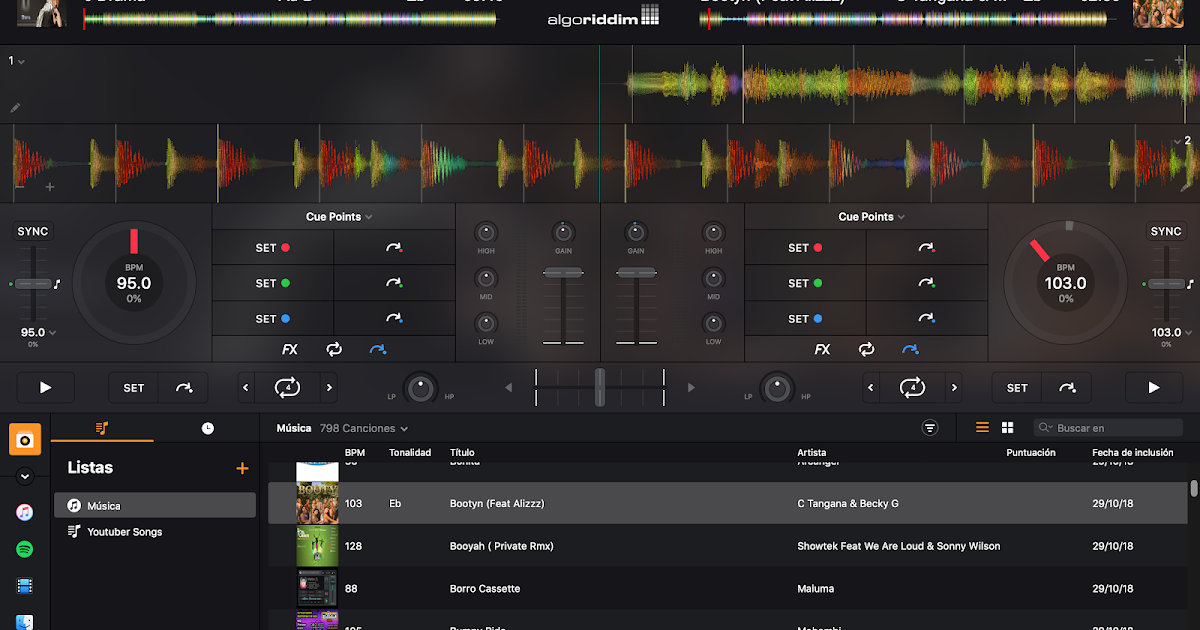This screenshot has height=630, width=1200.
Task: Jump to right deck red cue point
Action: 927,248
